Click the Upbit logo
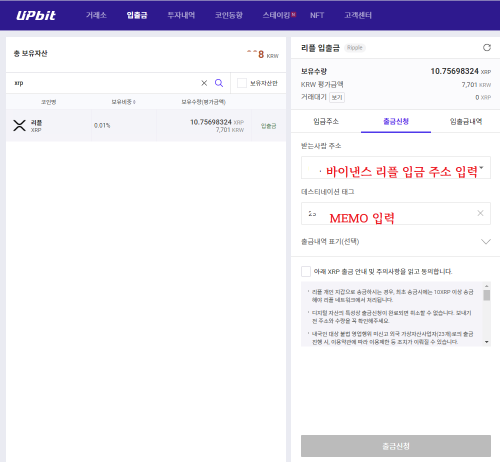The height and width of the screenshot is (462, 500). (x=36, y=15)
